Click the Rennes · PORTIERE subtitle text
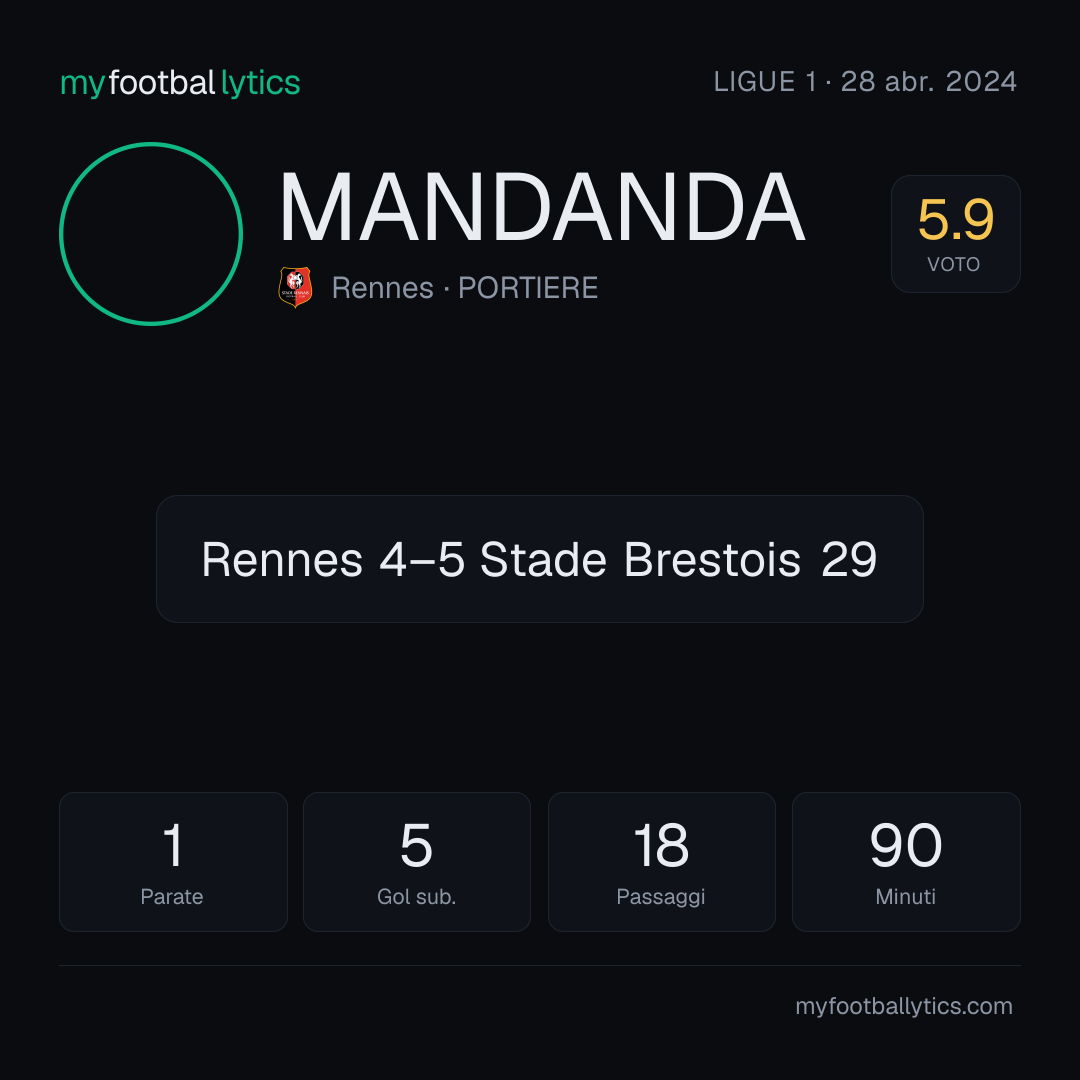The width and height of the screenshot is (1080, 1080). pyautogui.click(x=465, y=288)
